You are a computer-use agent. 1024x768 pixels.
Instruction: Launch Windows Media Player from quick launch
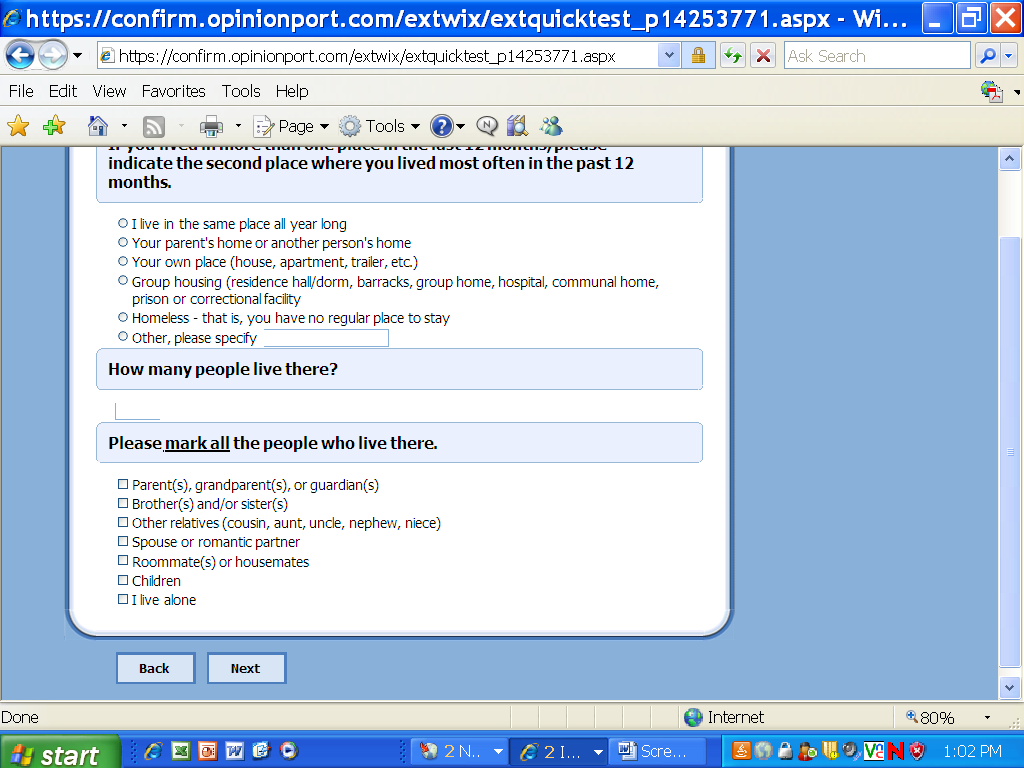(x=289, y=751)
